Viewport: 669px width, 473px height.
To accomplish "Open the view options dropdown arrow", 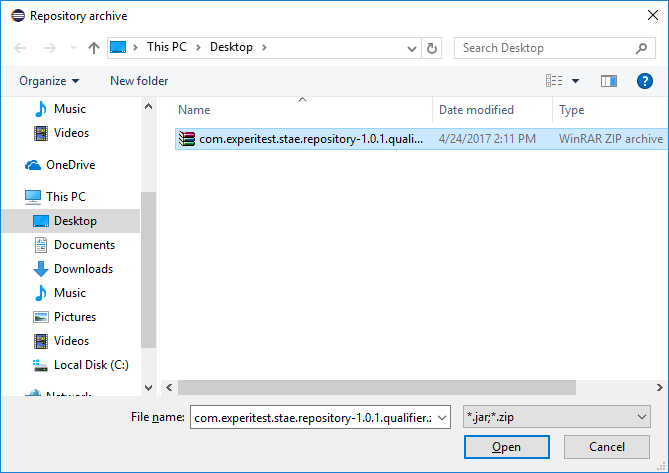I will click(575, 81).
